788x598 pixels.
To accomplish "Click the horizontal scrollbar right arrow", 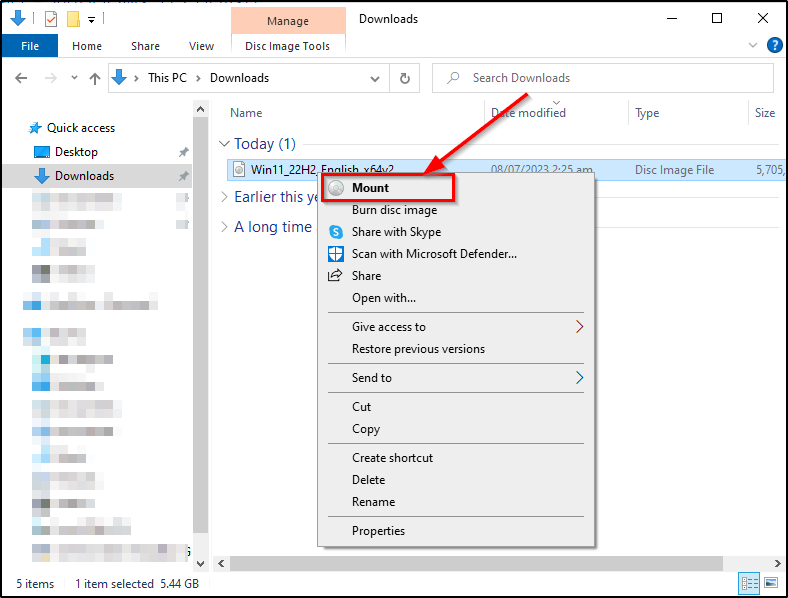I will point(777,564).
